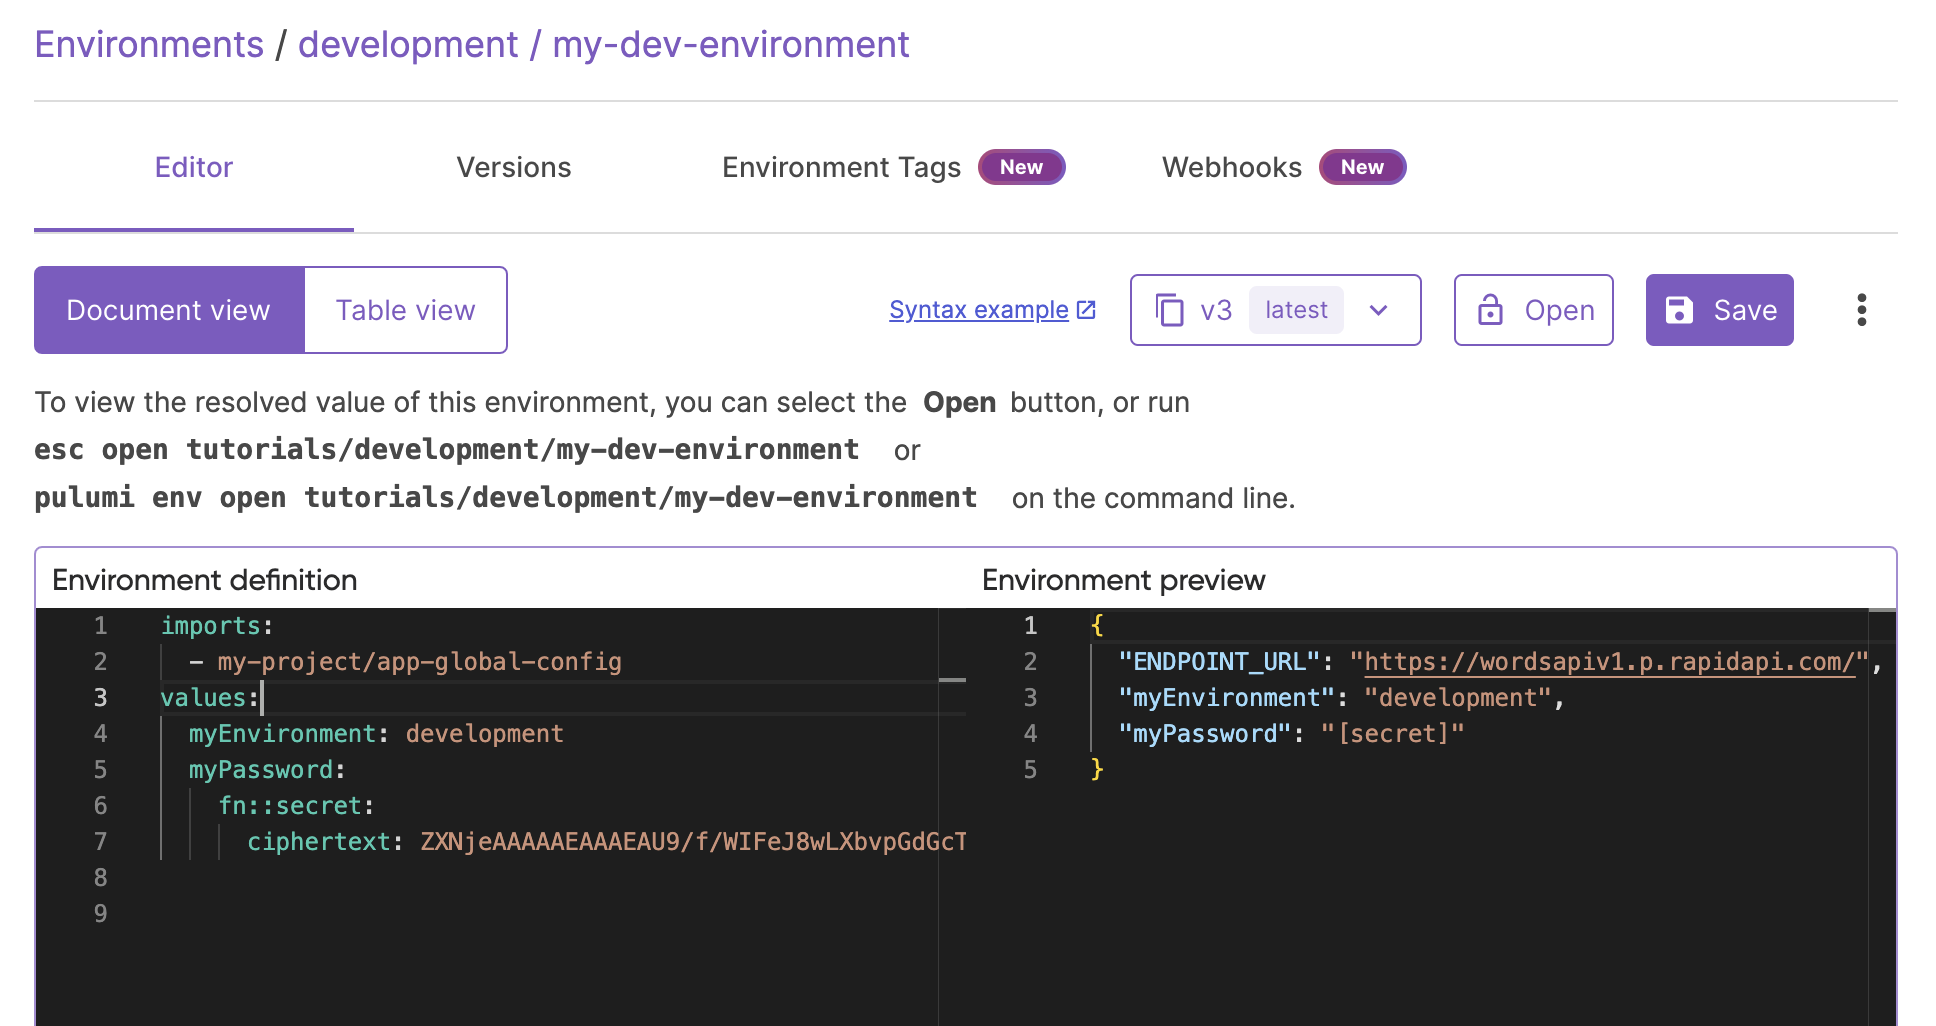Screen dimensions: 1936x1026
Task: Expand the v3 latest version dropdown
Action: [x=1378, y=310]
